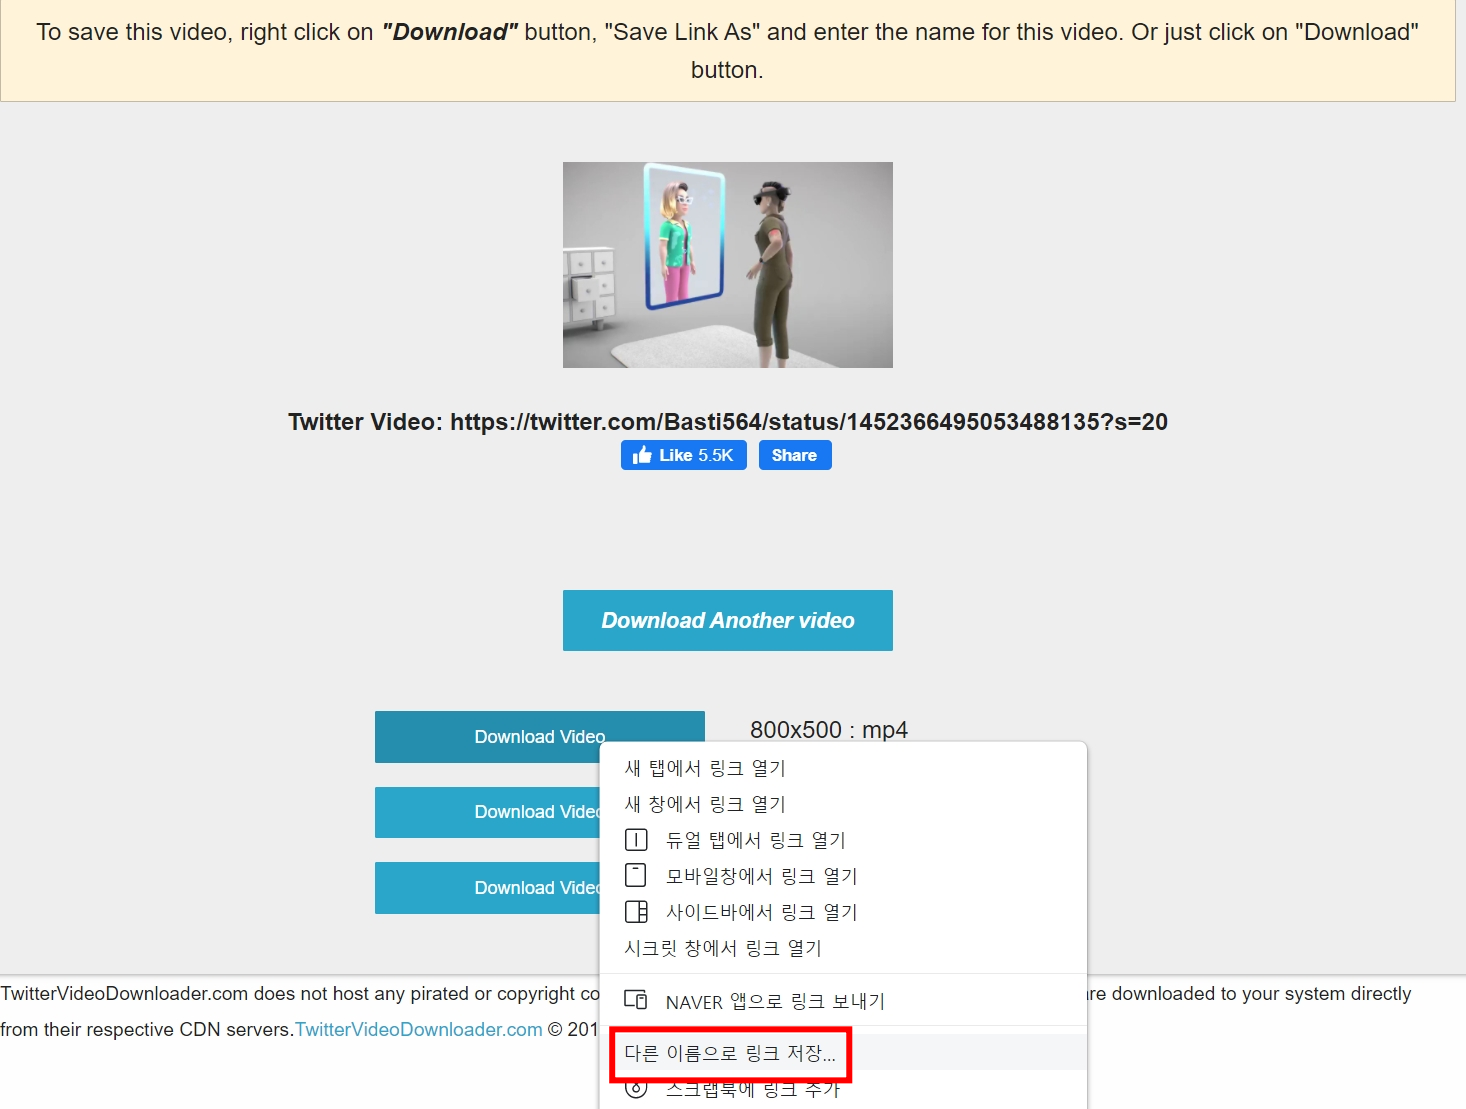
Task: Click the video preview thumbnail
Action: pos(728,265)
